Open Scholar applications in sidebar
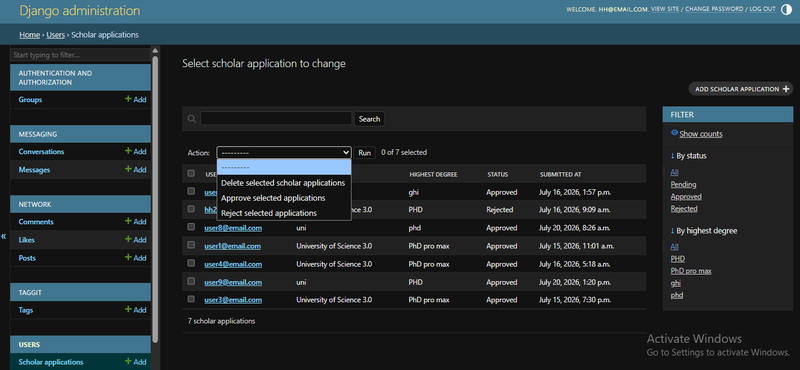This screenshot has width=800, height=370. point(51,362)
